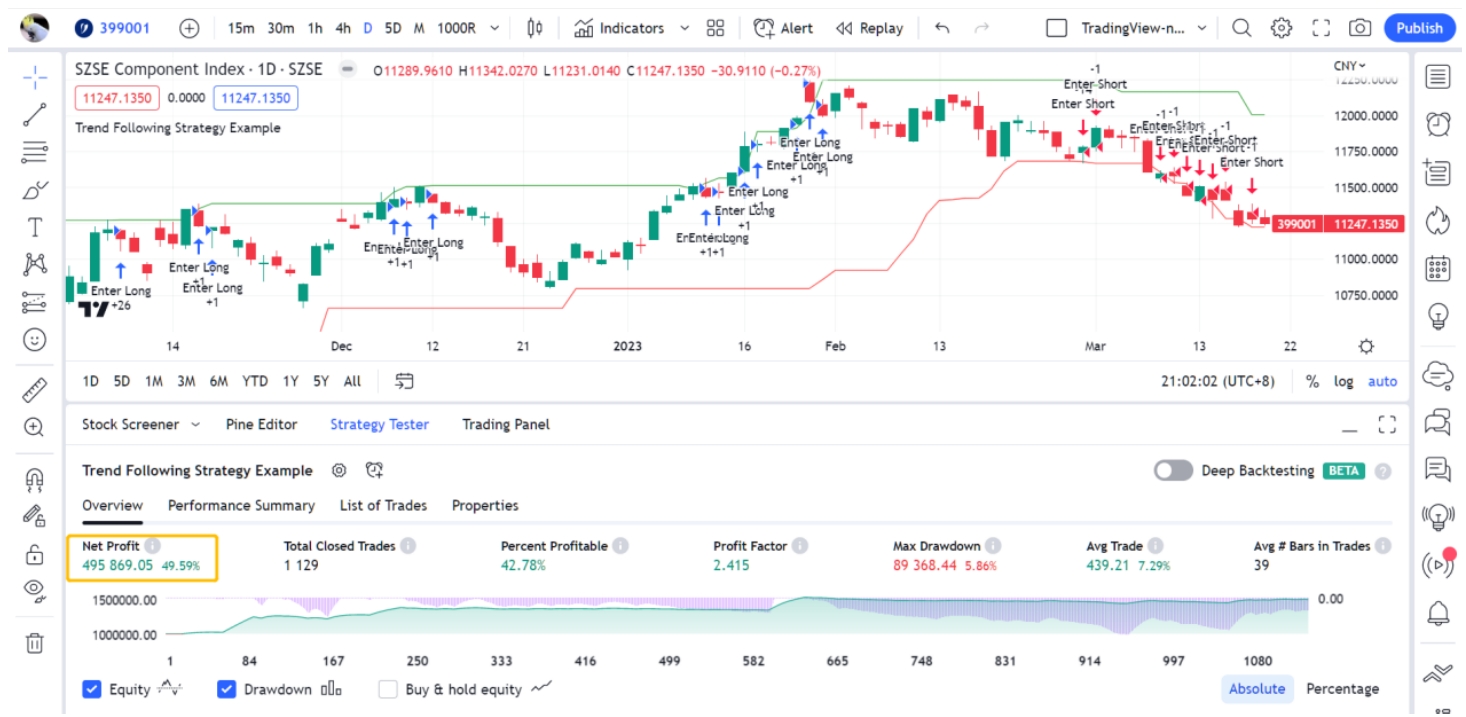Enable Buy & hold equity checkbox
Viewport: 1466px width, 717px height.
(388, 689)
